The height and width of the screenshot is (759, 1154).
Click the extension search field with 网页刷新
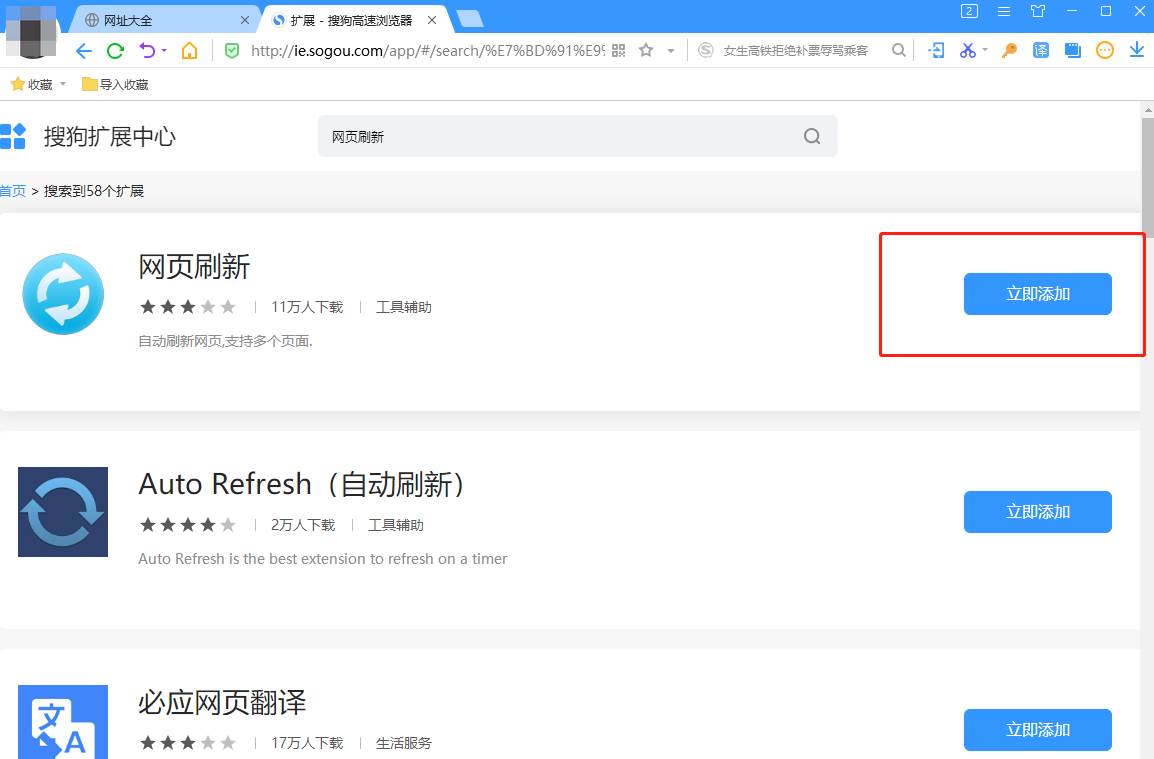578,136
